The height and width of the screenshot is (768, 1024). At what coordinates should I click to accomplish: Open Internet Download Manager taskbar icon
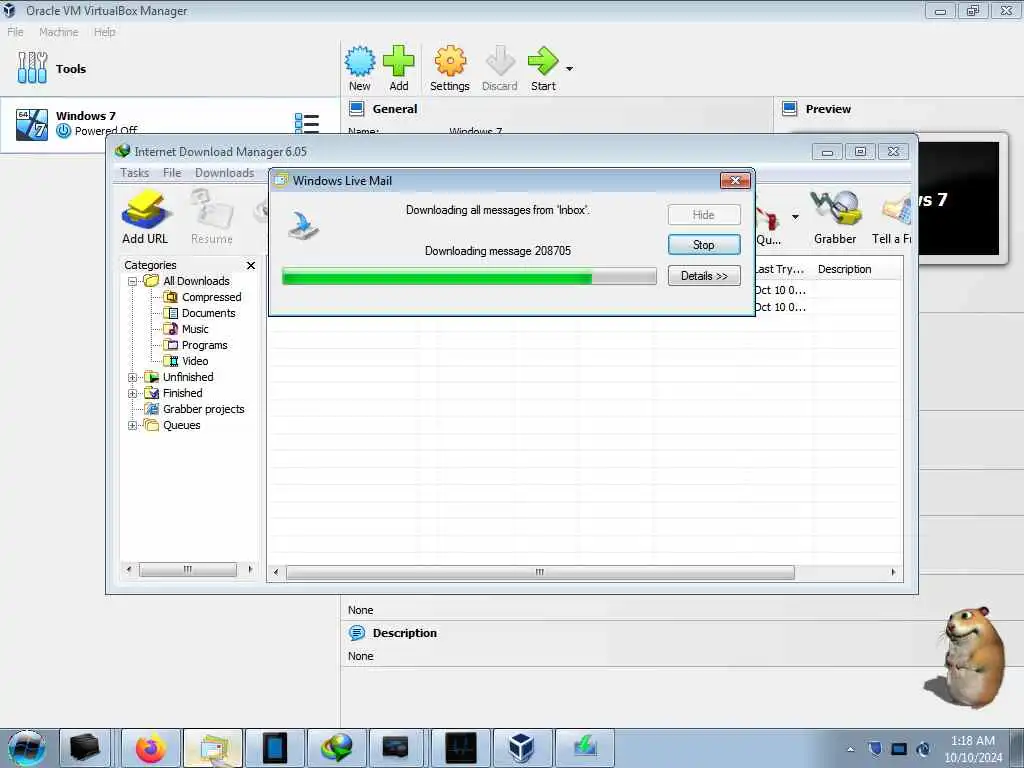pos(337,748)
